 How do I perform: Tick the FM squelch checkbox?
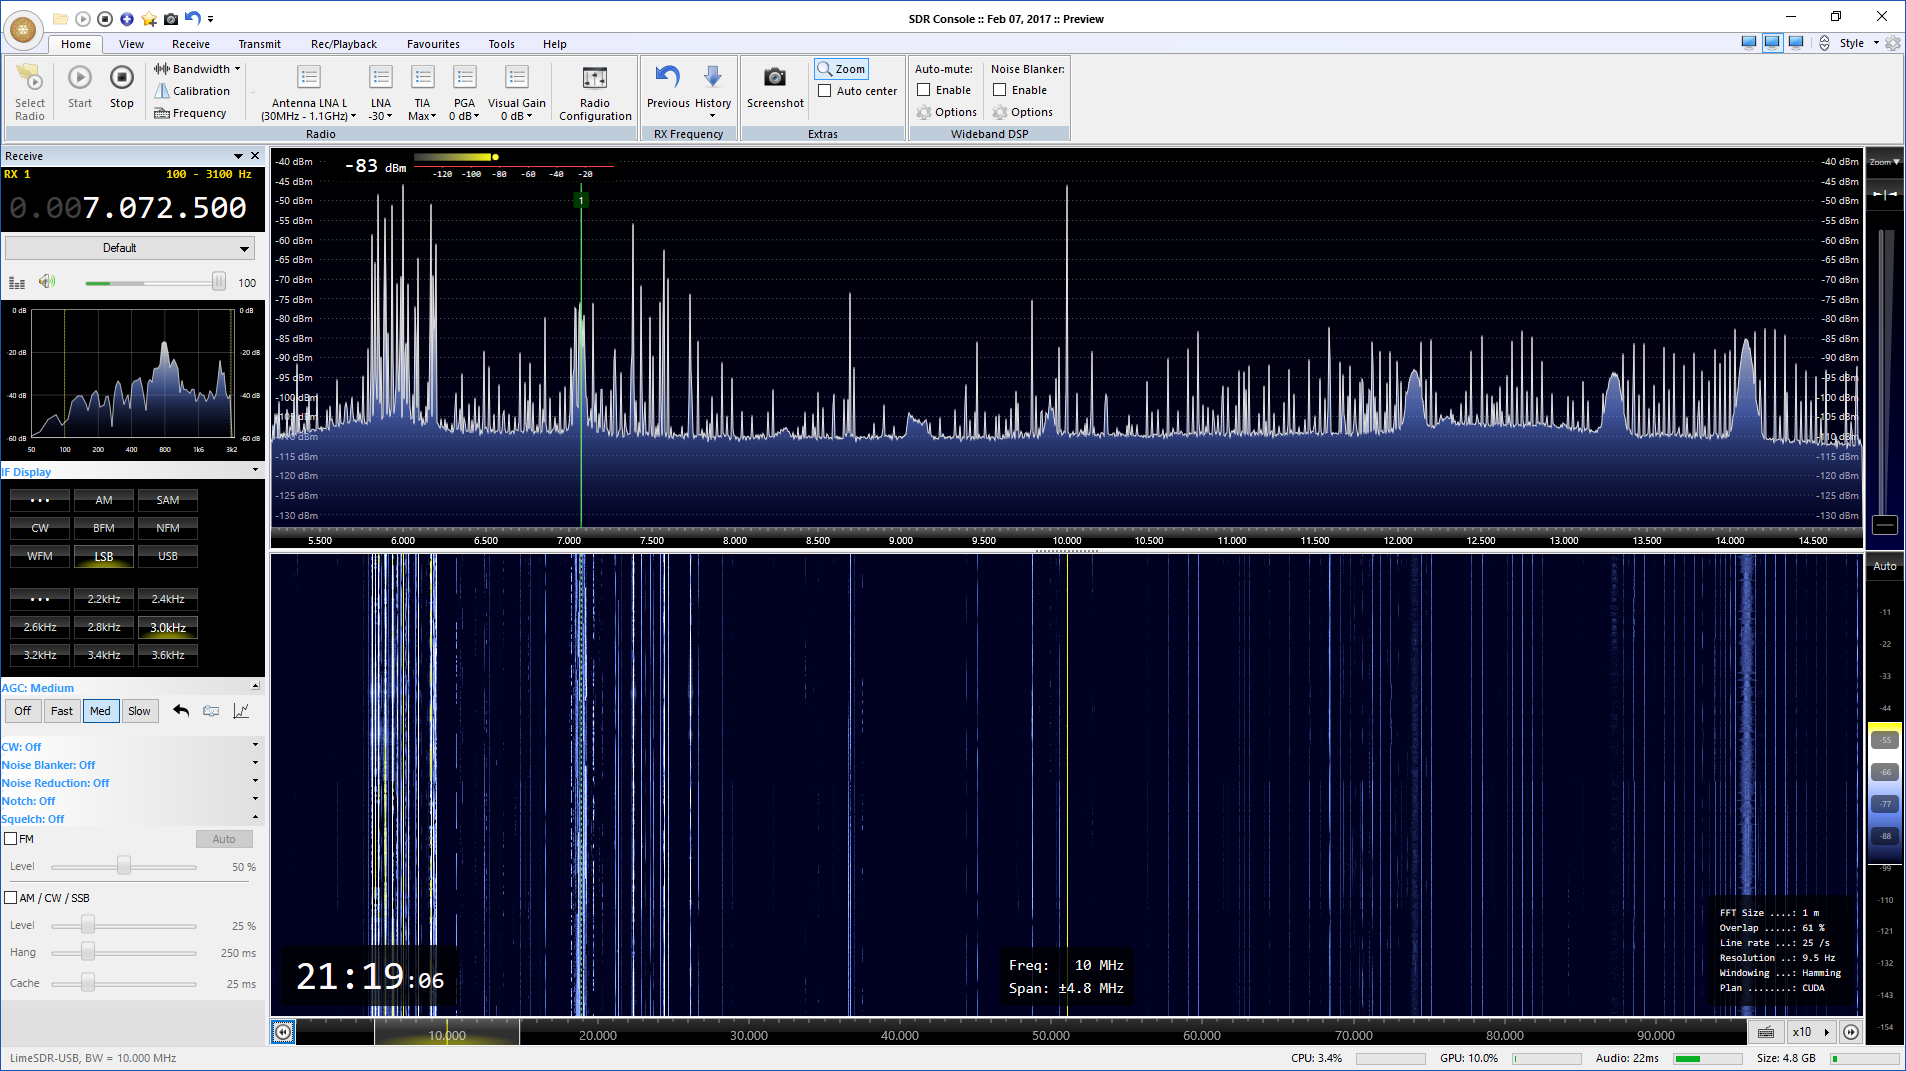tap(11, 839)
